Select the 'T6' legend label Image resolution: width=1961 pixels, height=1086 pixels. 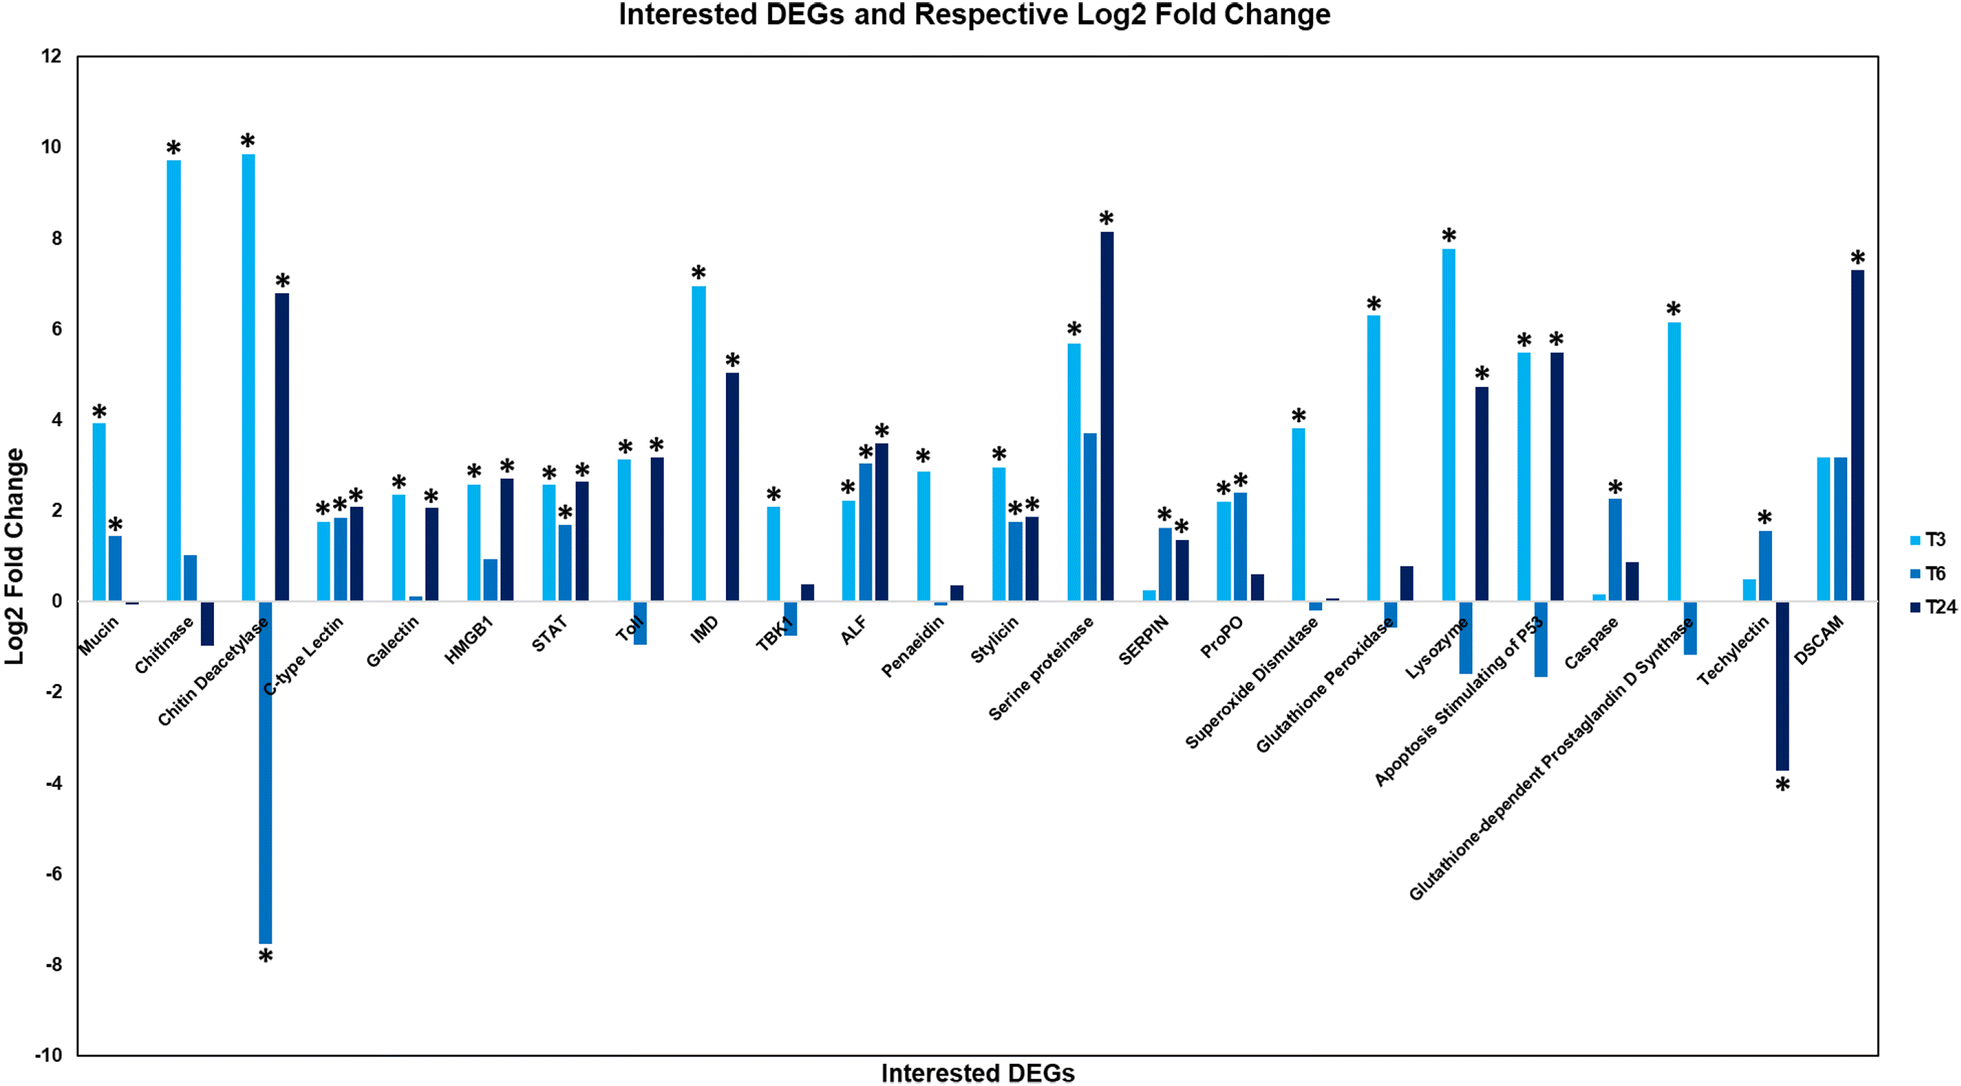[x=1935, y=574]
